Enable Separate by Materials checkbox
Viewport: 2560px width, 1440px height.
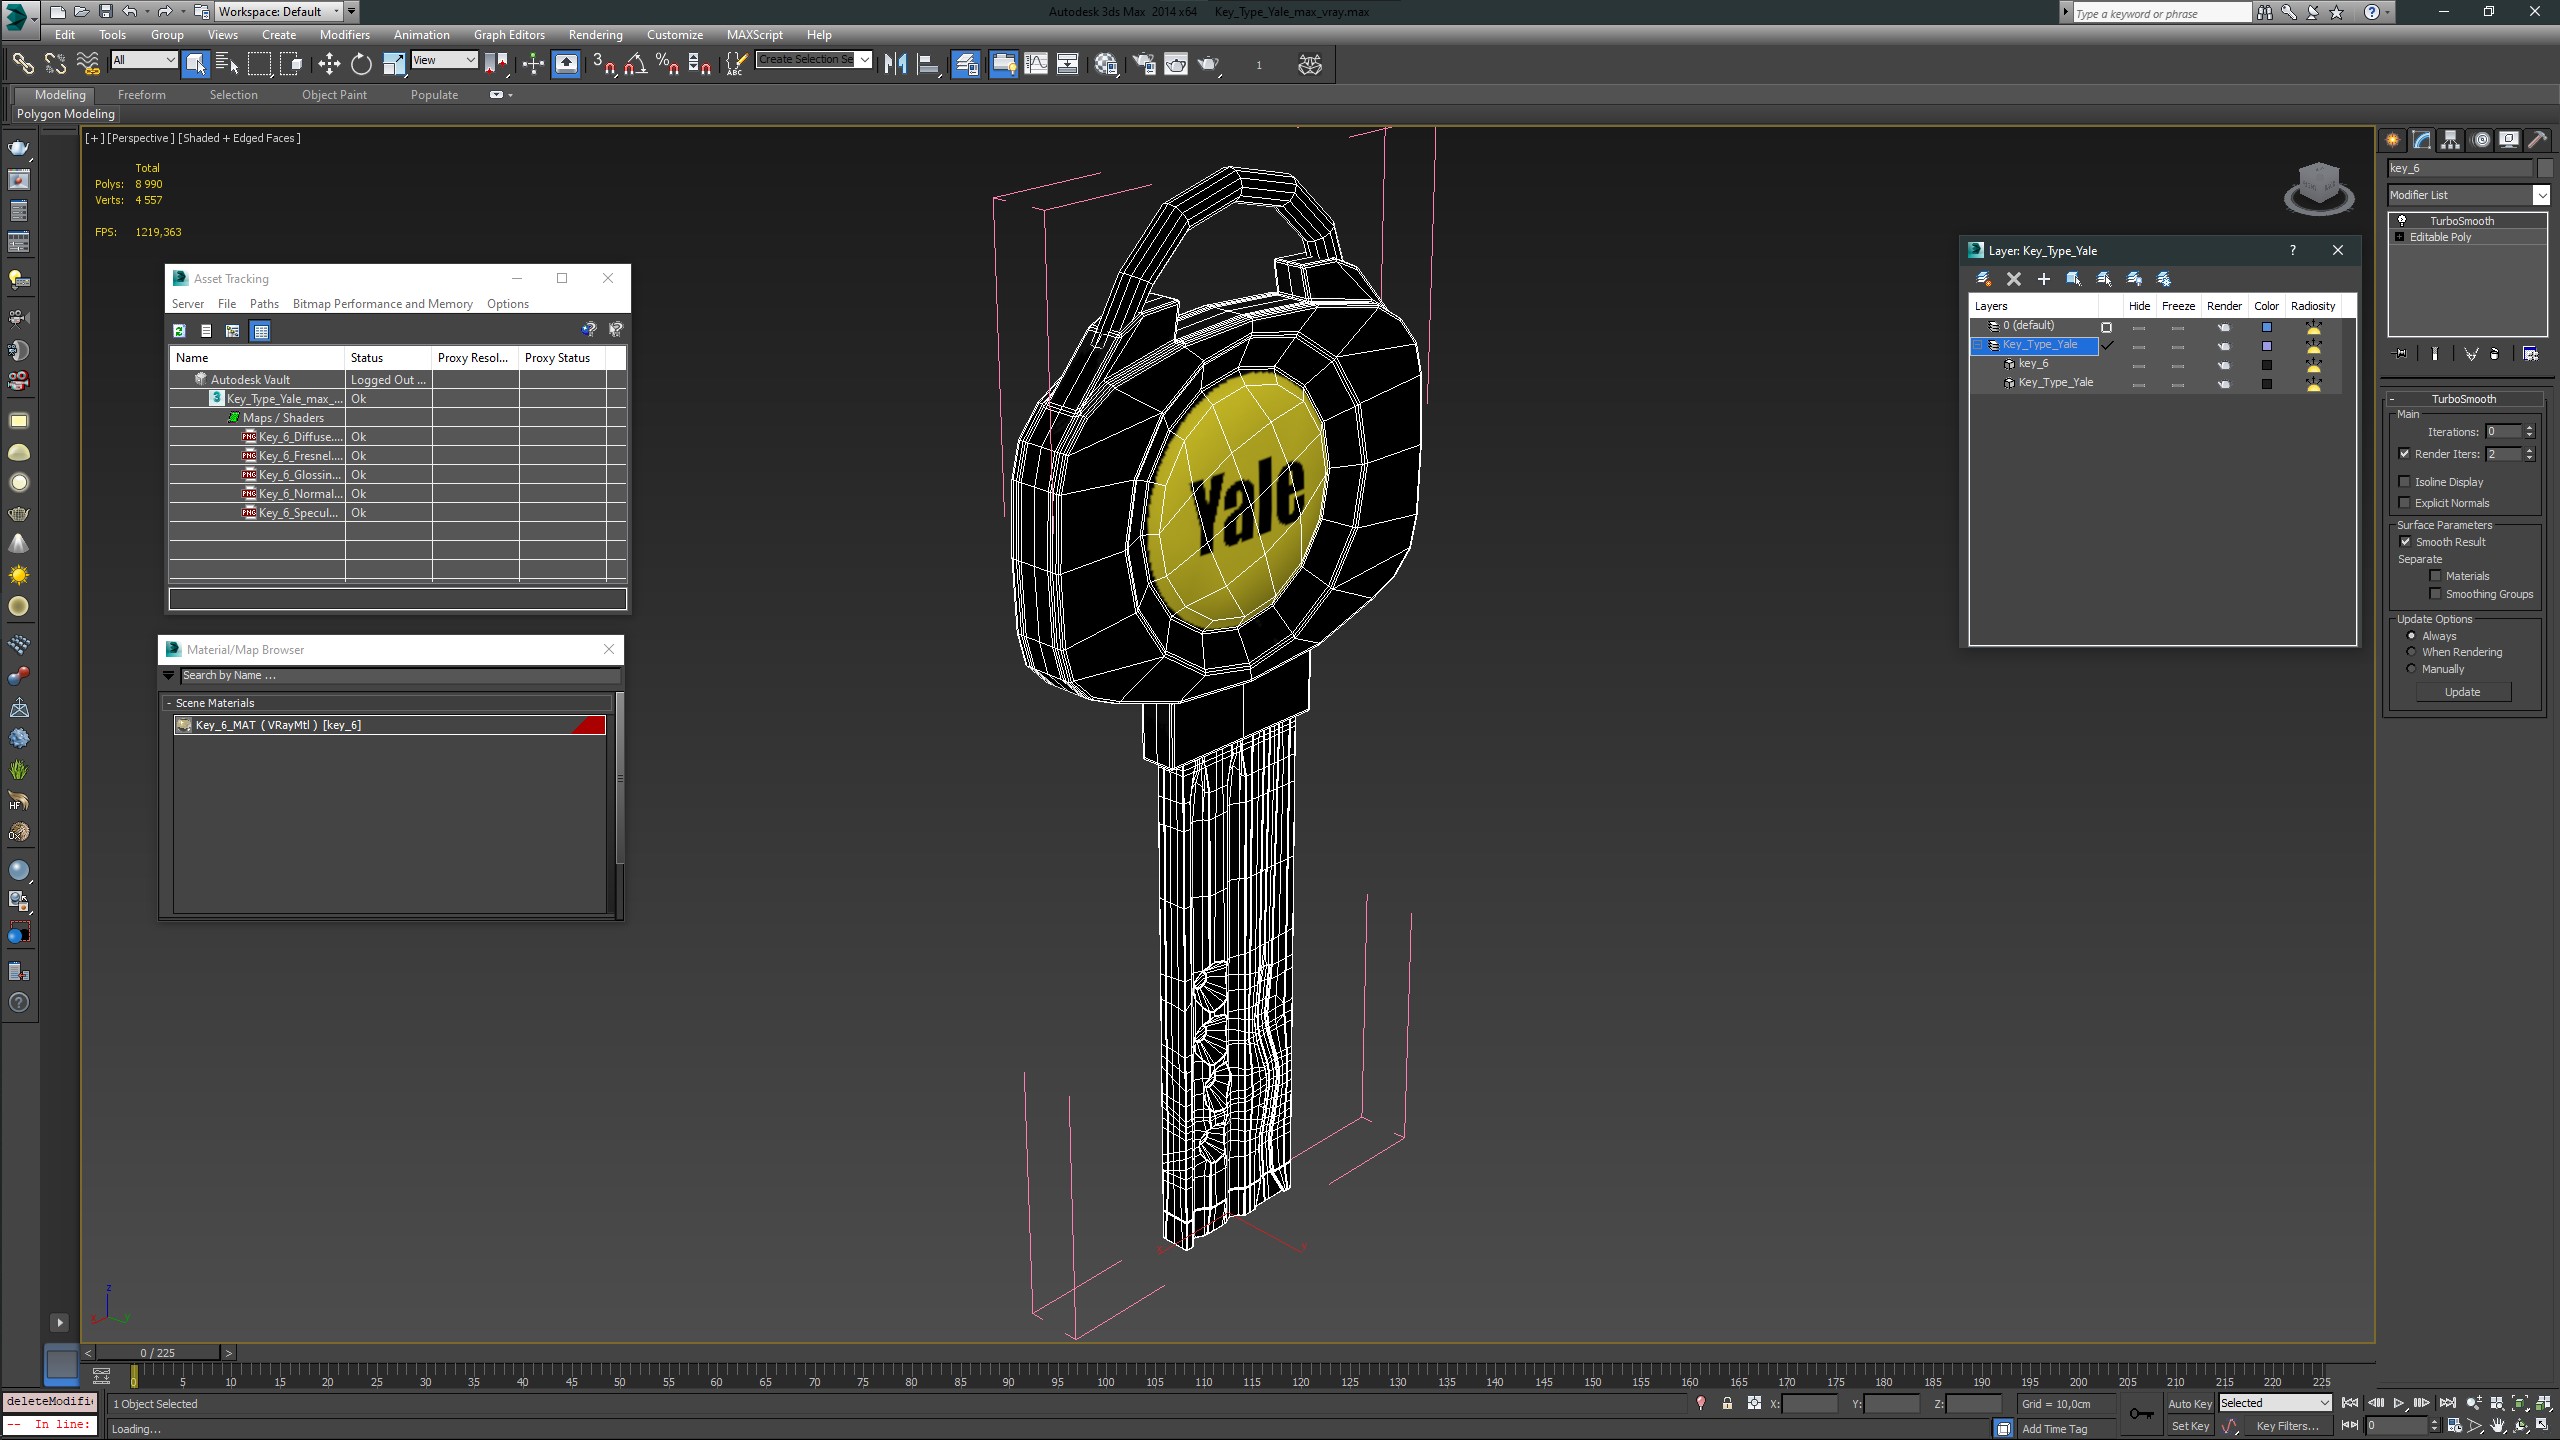2436,576
